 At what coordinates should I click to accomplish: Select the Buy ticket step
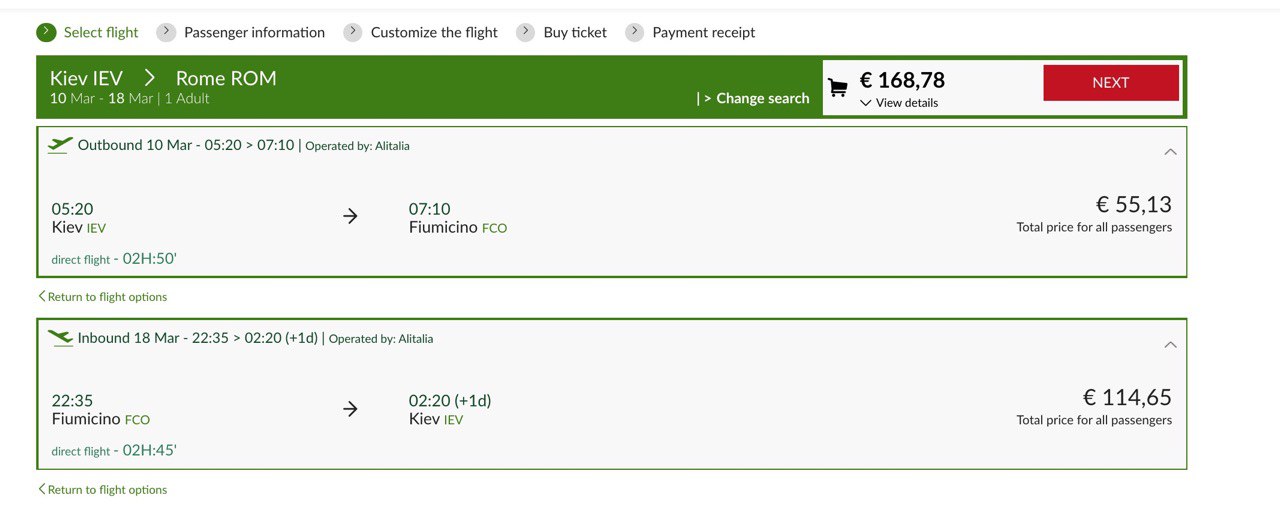pos(575,32)
